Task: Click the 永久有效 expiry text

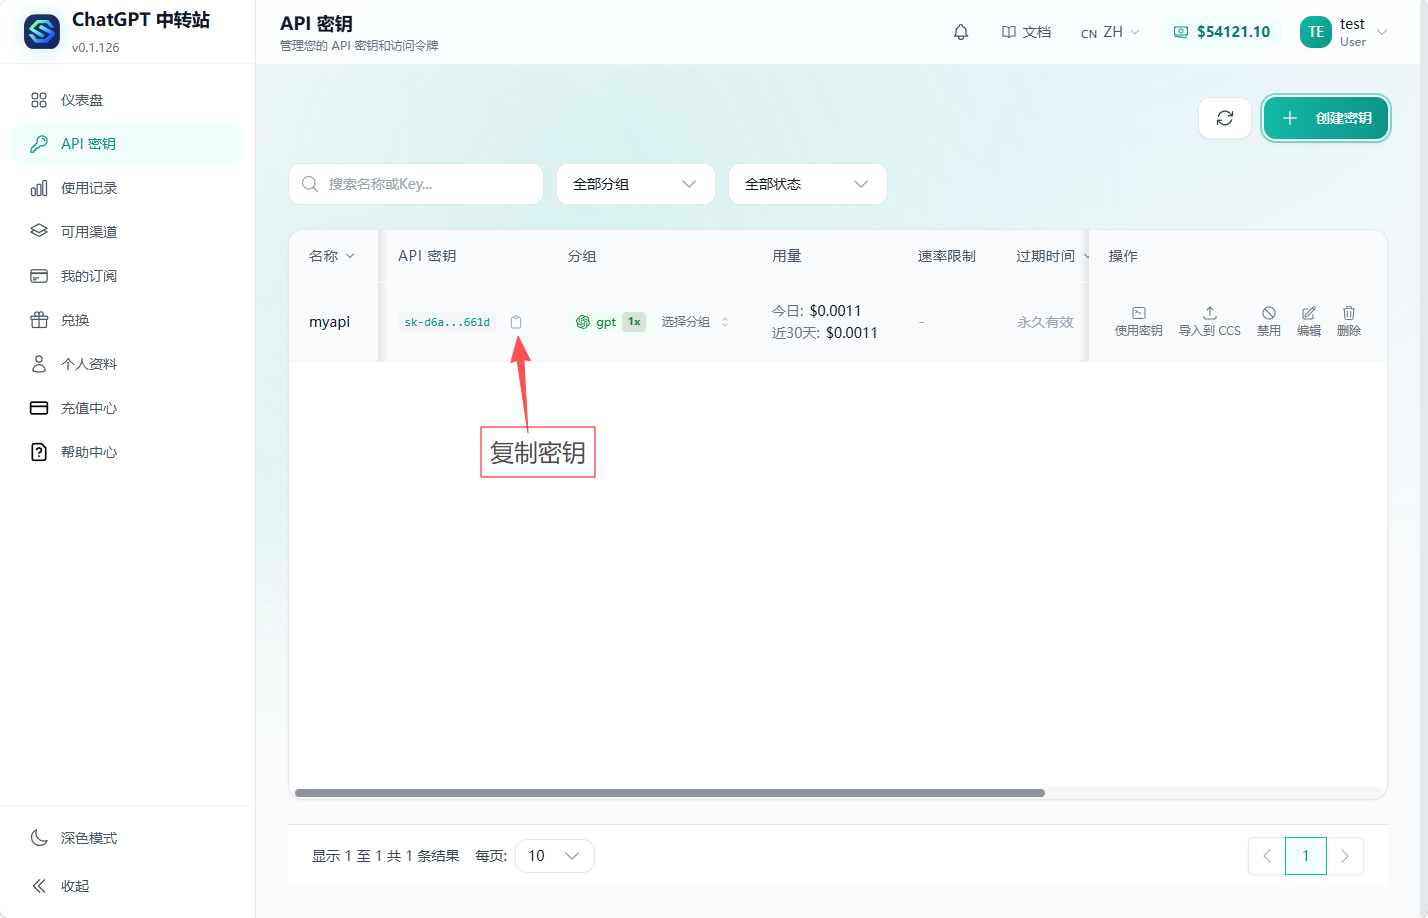Action: pos(1045,322)
